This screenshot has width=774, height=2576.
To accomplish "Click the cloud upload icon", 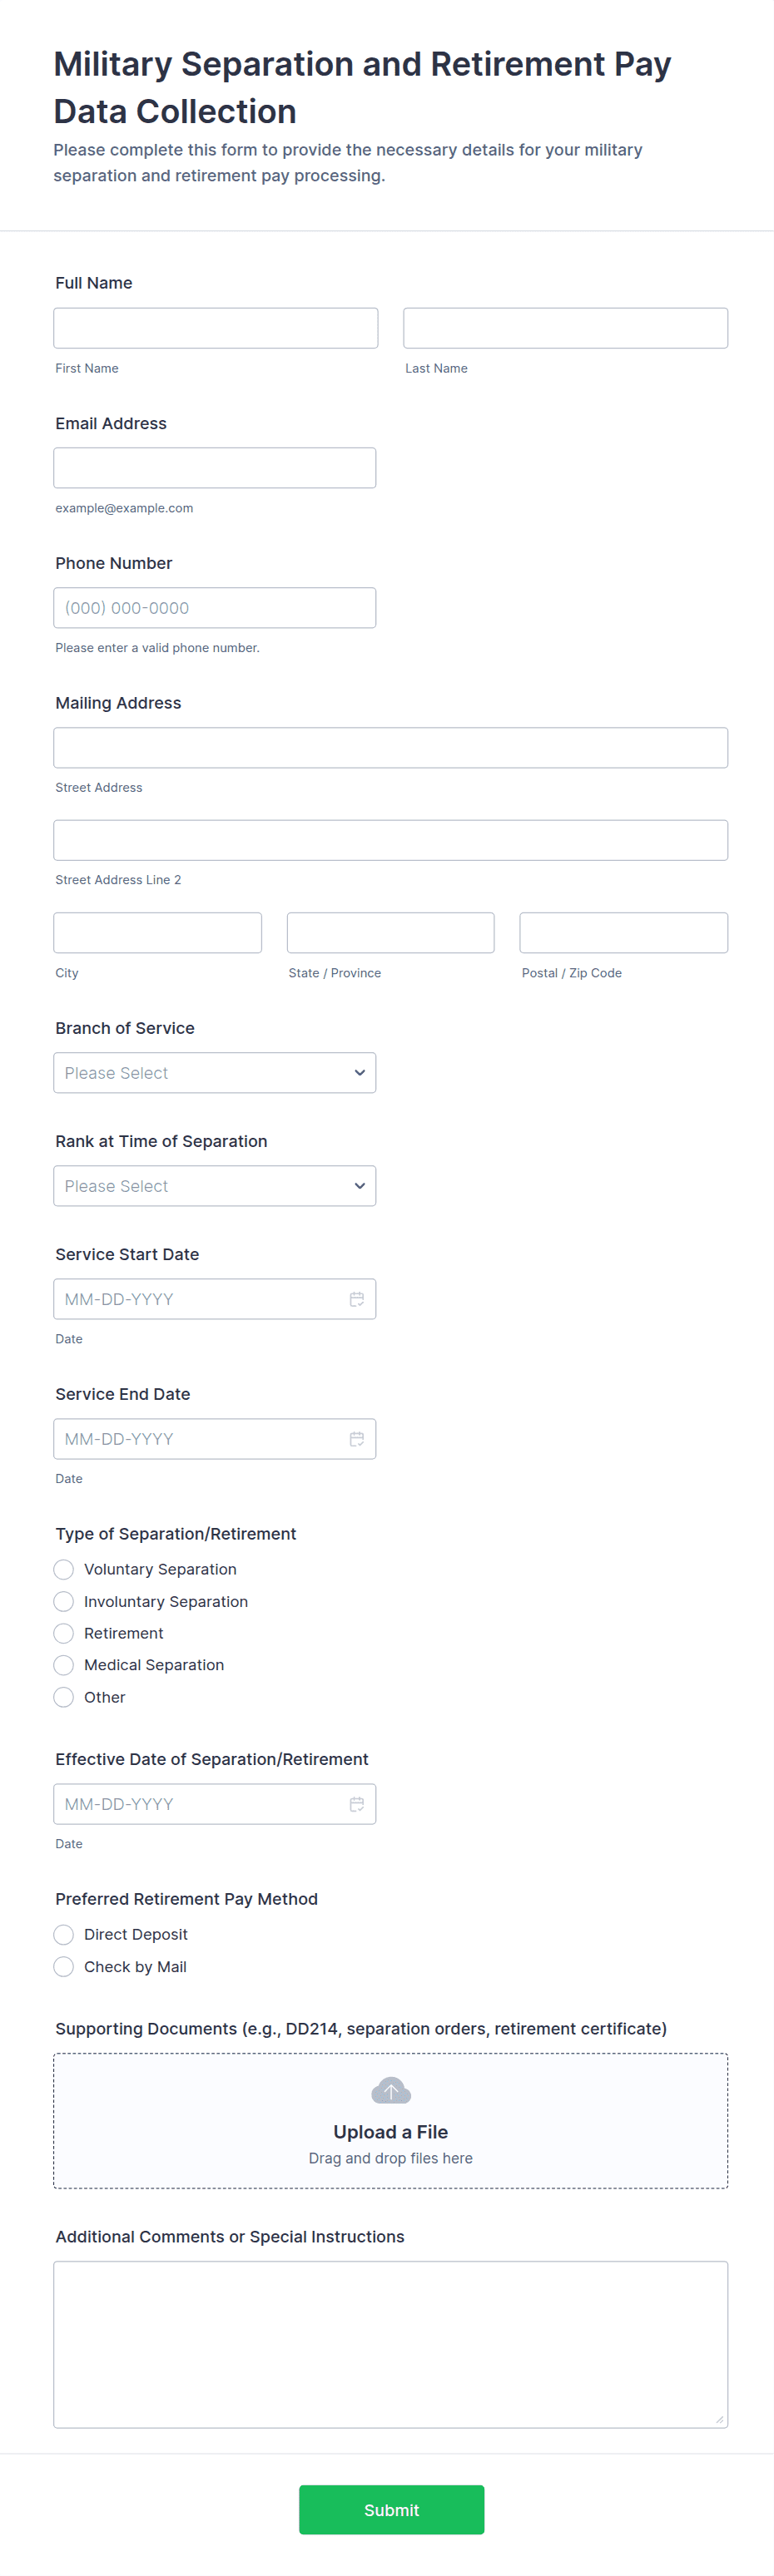I will point(390,2089).
